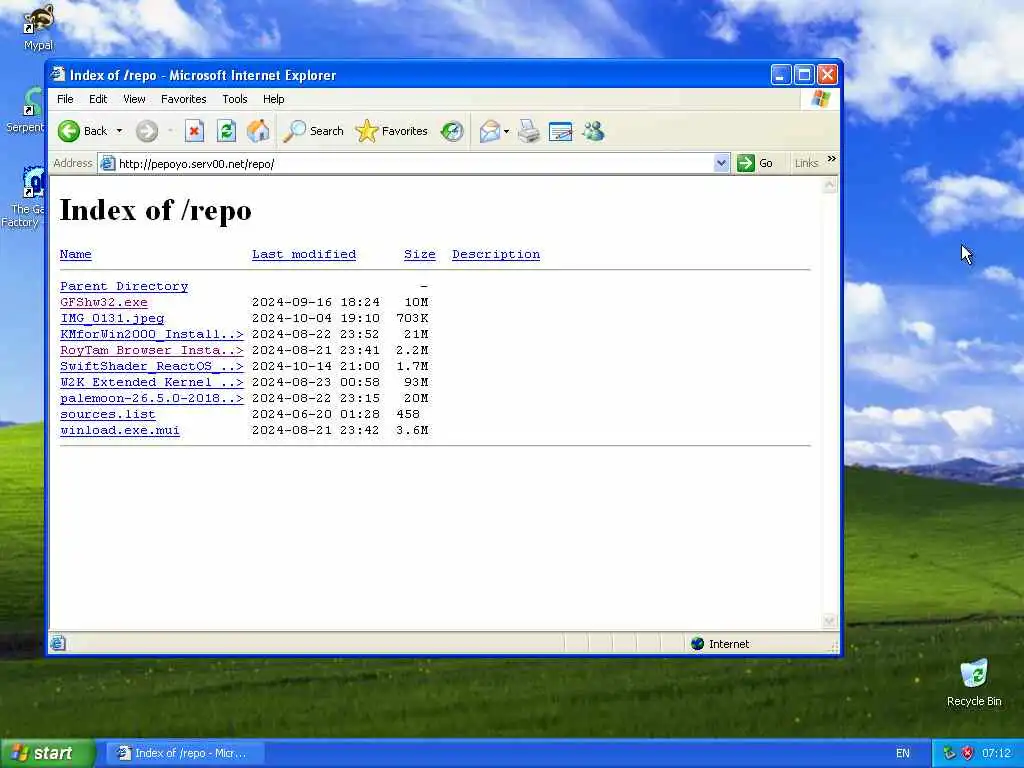Click the Mail envelope icon
Image resolution: width=1024 pixels, height=768 pixels.
point(490,131)
